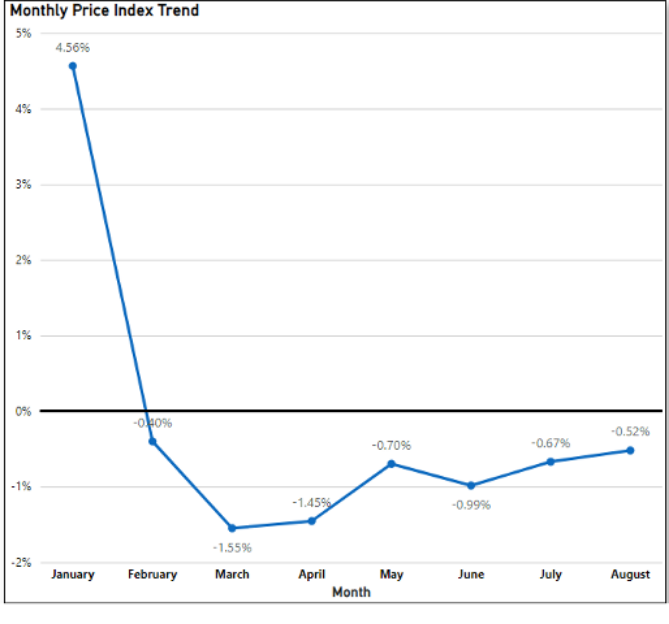
Task: Select the 5% y-axis label
Action: (x=23, y=33)
